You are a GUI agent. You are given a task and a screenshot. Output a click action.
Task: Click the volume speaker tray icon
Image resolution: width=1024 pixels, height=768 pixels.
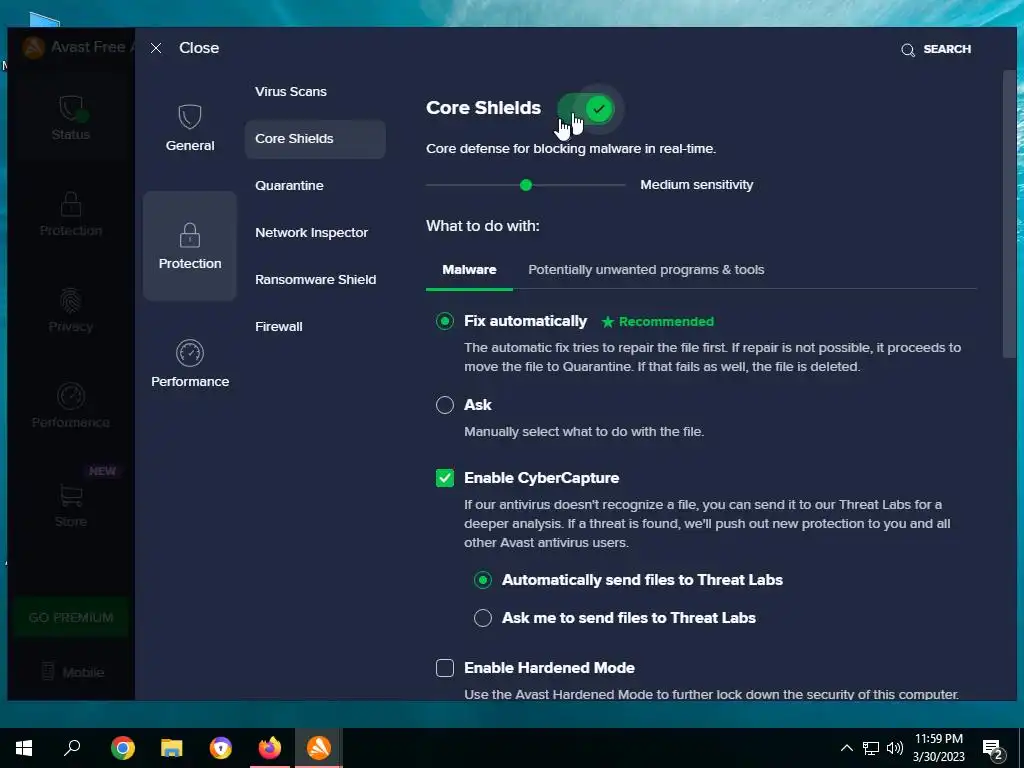coord(895,748)
